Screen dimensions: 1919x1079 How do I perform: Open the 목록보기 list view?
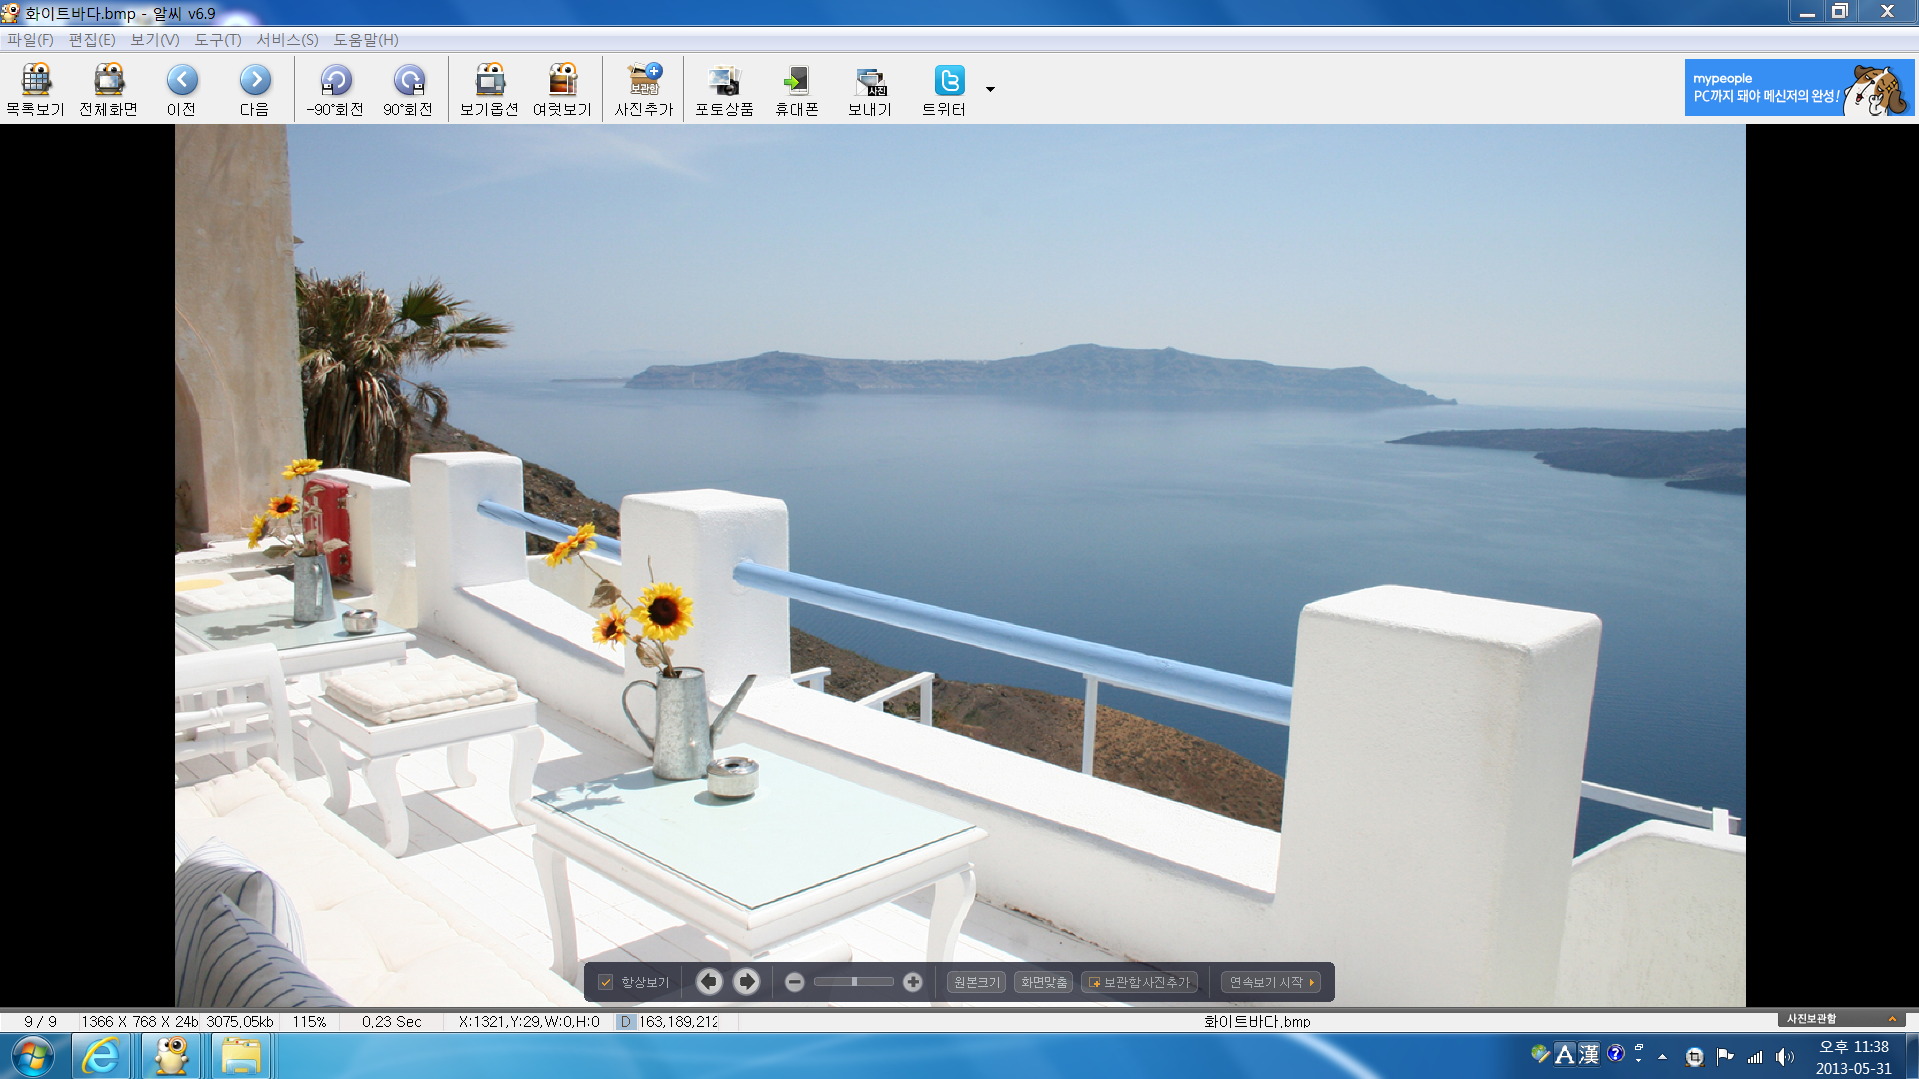click(35, 89)
